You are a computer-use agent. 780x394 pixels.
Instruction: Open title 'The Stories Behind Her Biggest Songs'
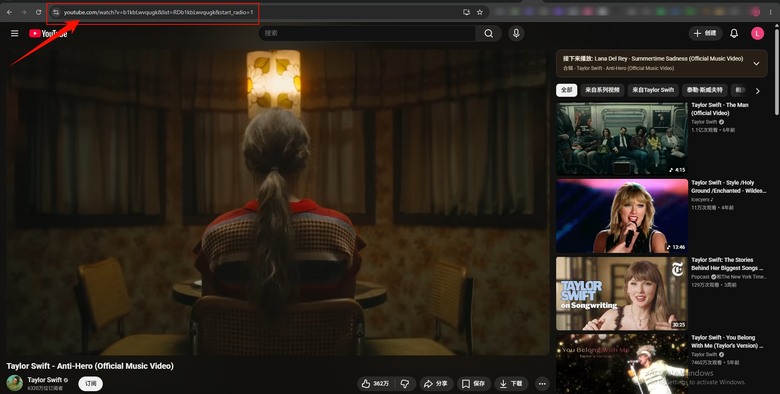(727, 264)
